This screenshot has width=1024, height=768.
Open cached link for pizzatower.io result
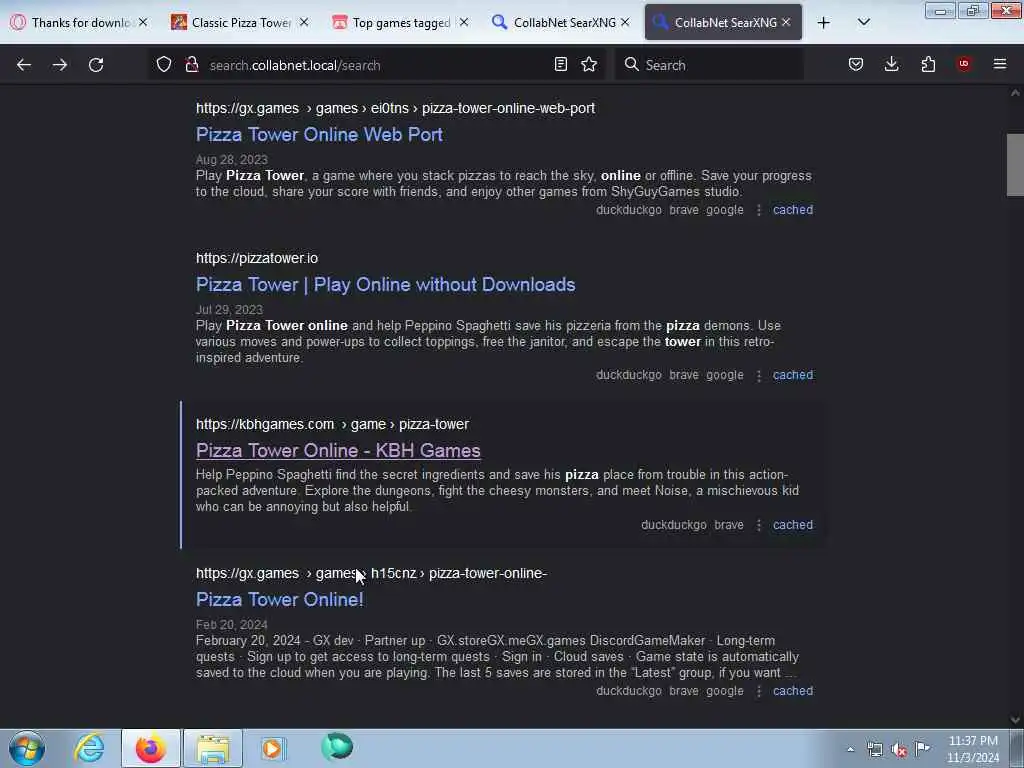point(793,375)
